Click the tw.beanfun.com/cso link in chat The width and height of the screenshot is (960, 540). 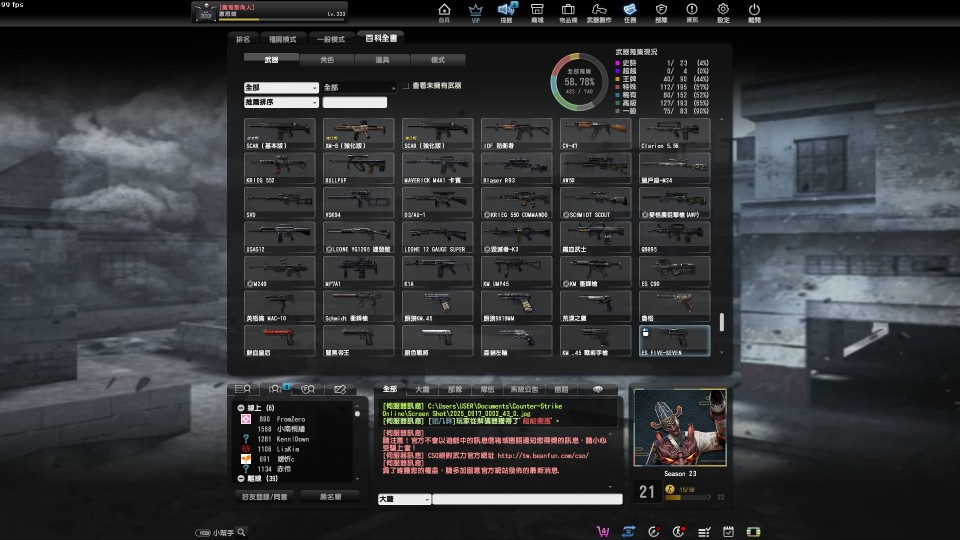[x=543, y=456]
